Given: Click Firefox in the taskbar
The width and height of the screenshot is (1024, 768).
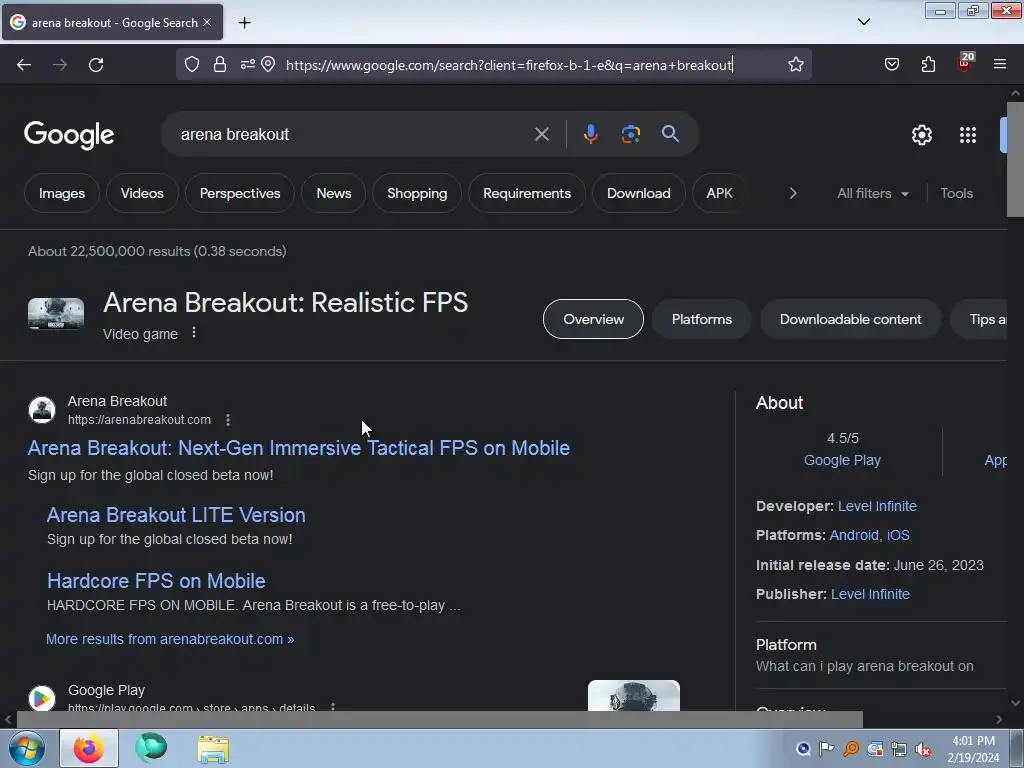Looking at the screenshot, I should pos(89,748).
